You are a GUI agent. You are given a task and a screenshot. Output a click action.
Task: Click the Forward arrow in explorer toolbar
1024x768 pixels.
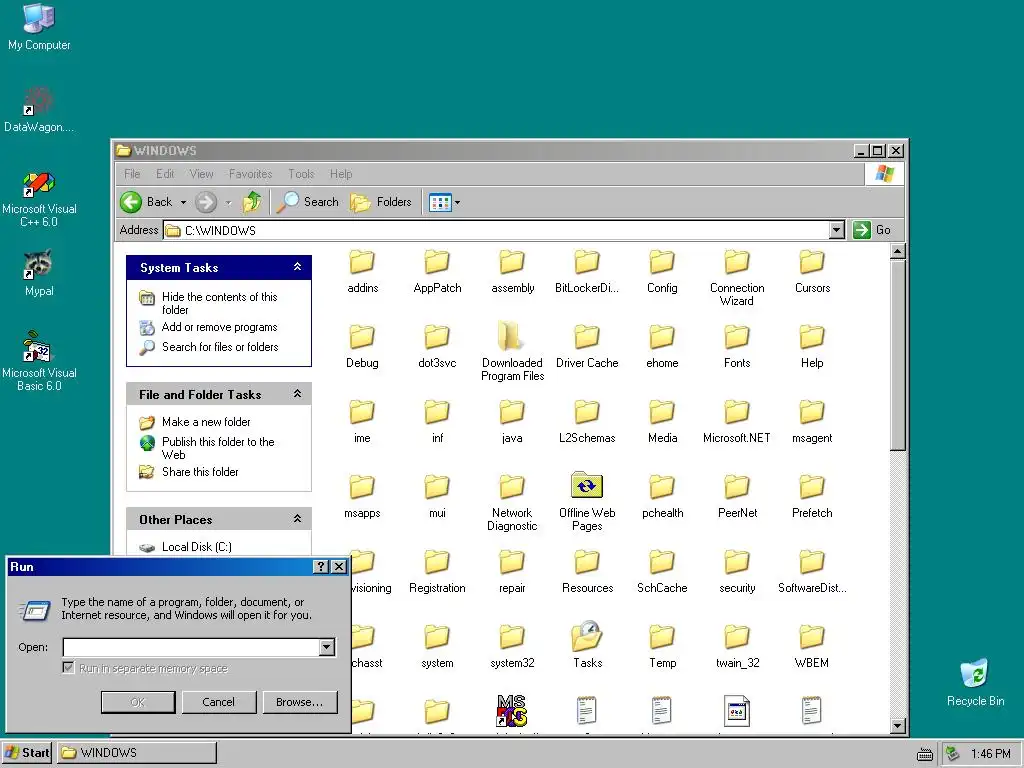tap(206, 202)
